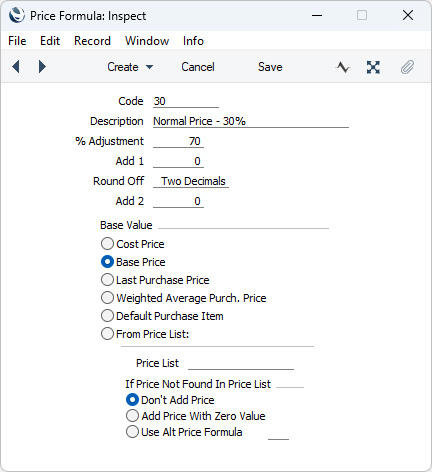
Task: Select Cost Price radio button
Action: (x=107, y=244)
